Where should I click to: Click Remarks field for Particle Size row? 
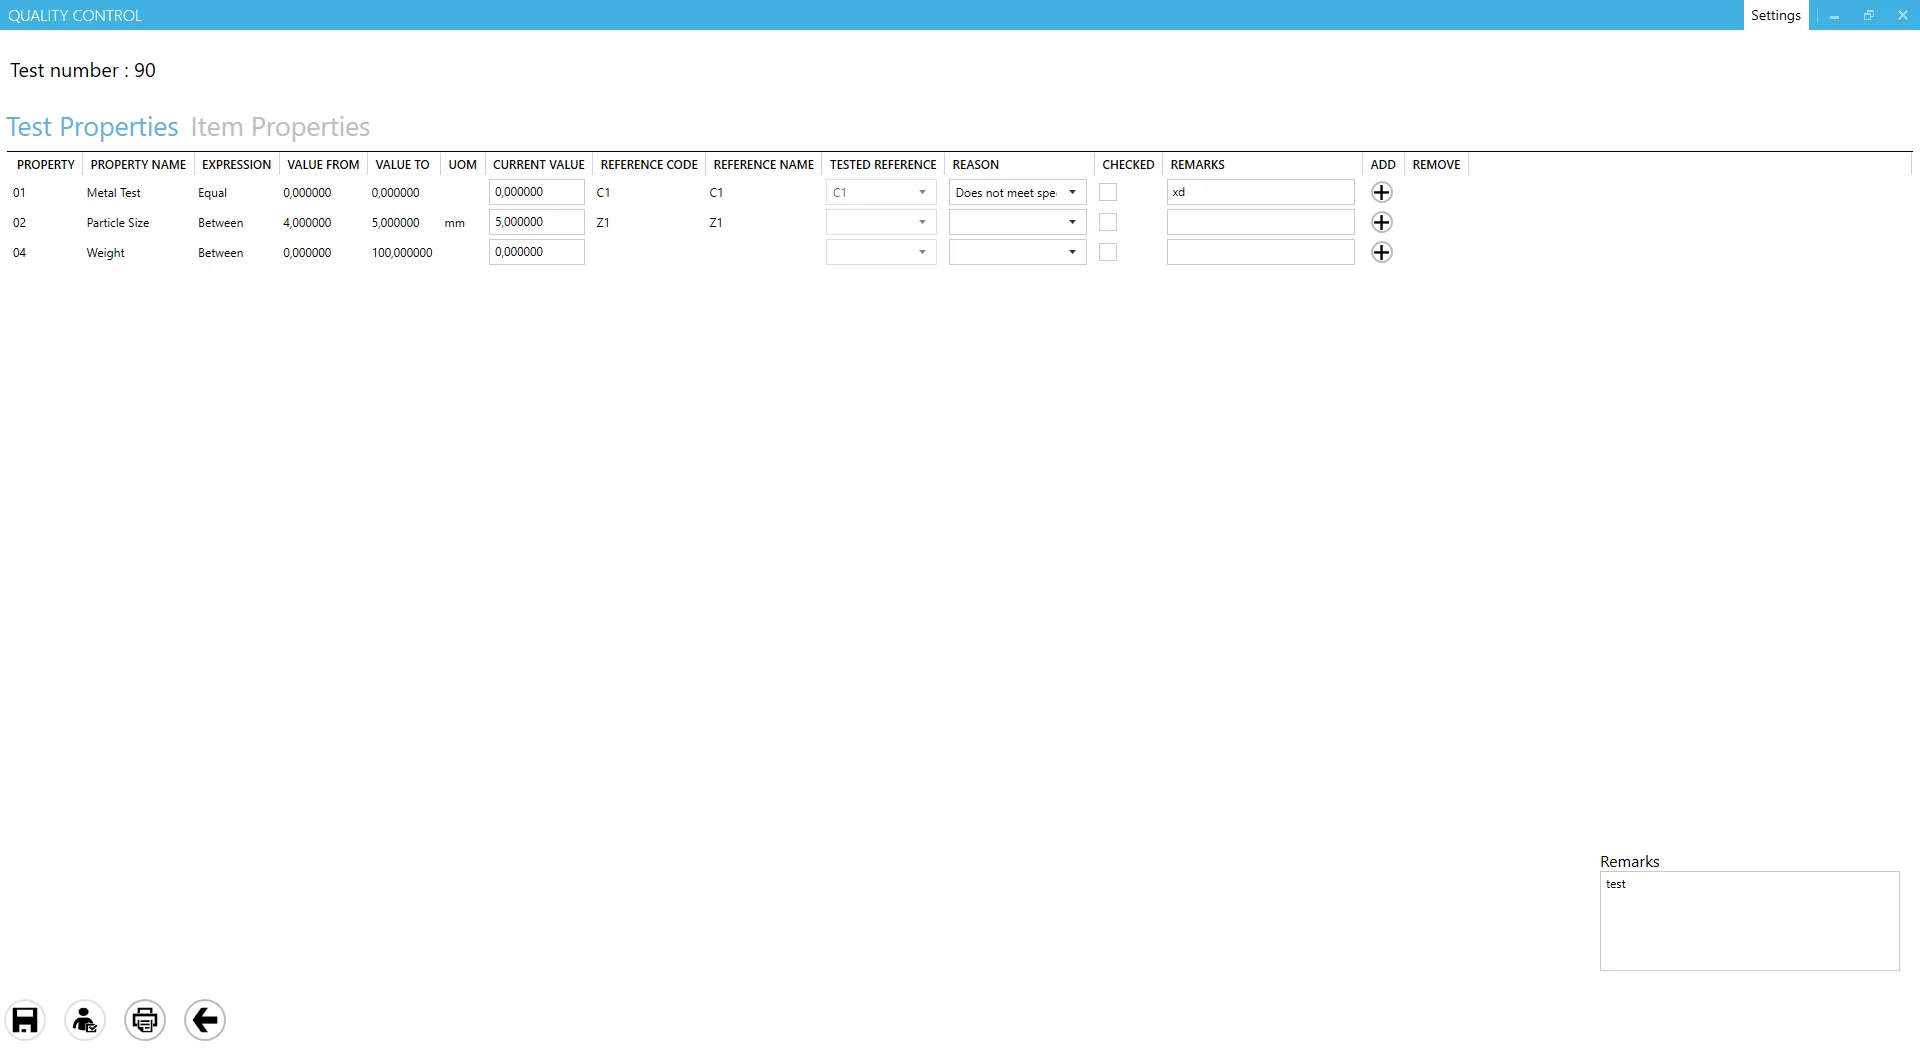[1260, 222]
